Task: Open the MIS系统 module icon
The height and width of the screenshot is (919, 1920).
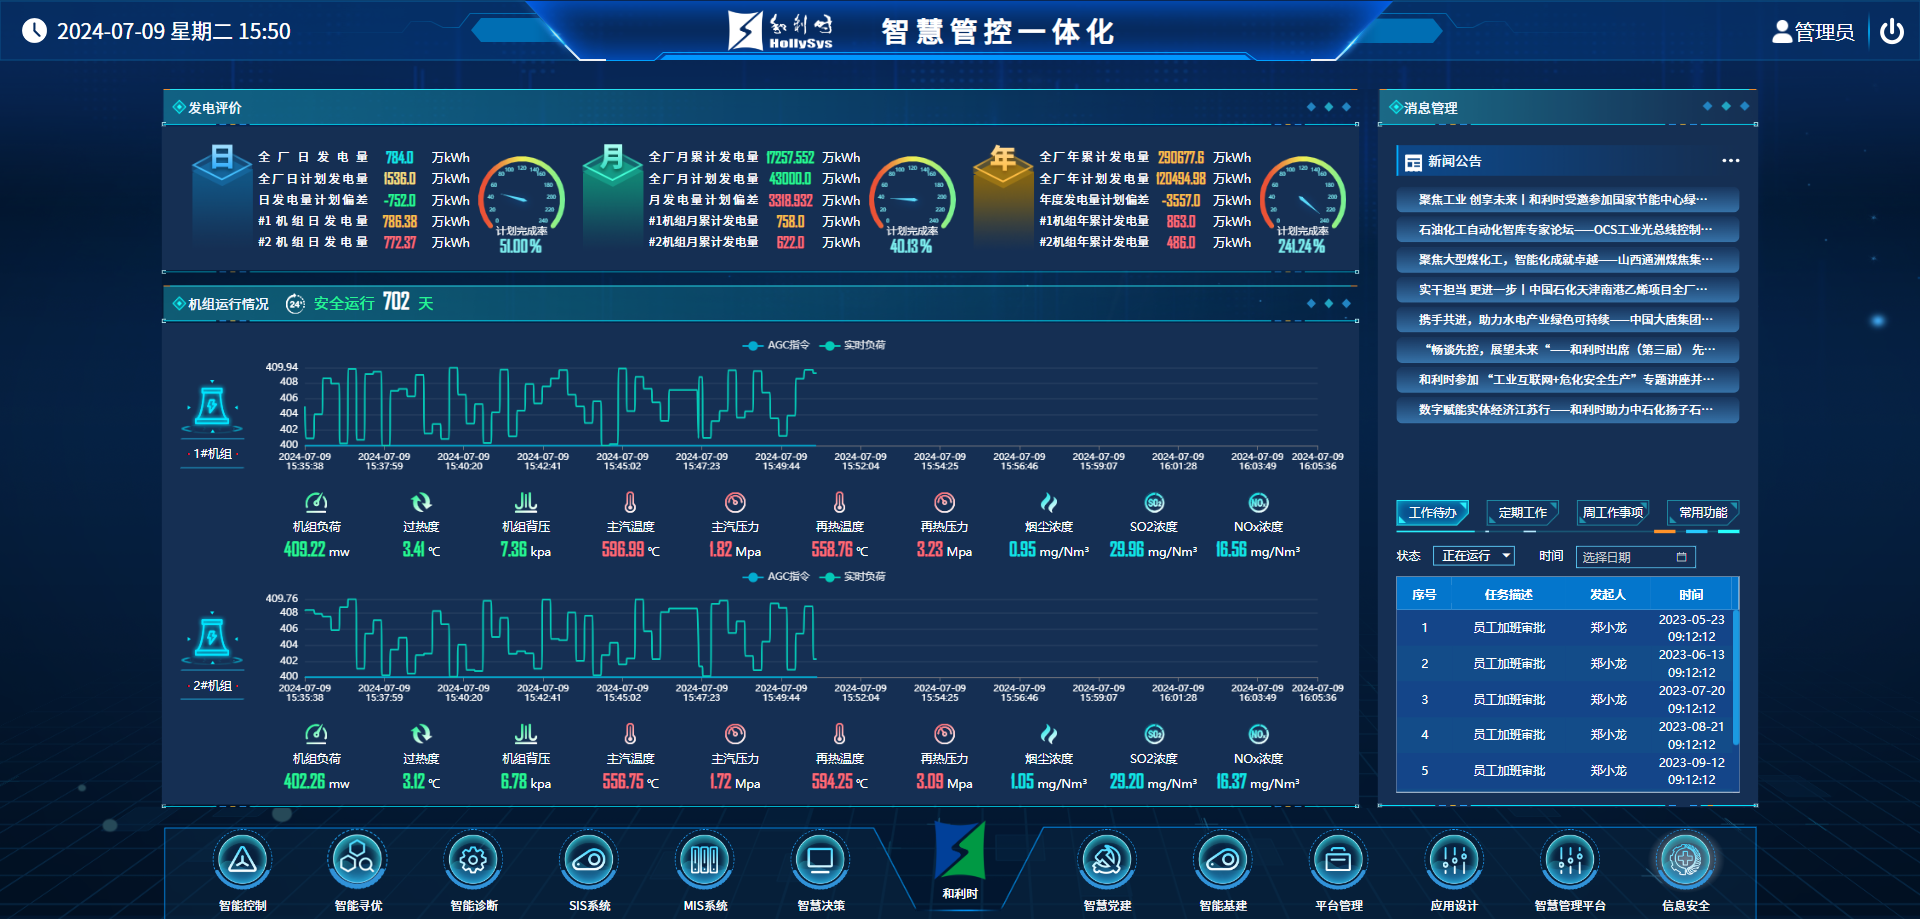Action: [x=705, y=860]
